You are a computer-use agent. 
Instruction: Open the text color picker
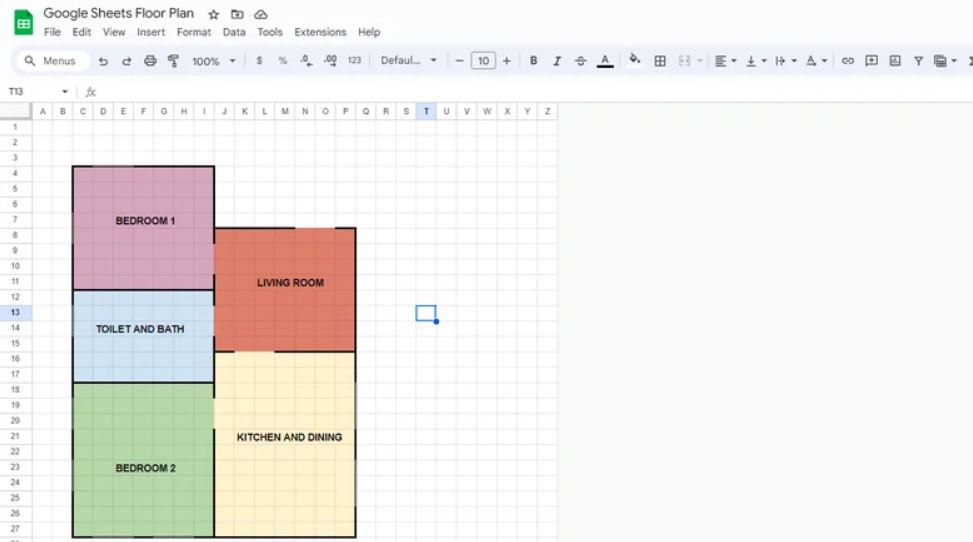605,61
